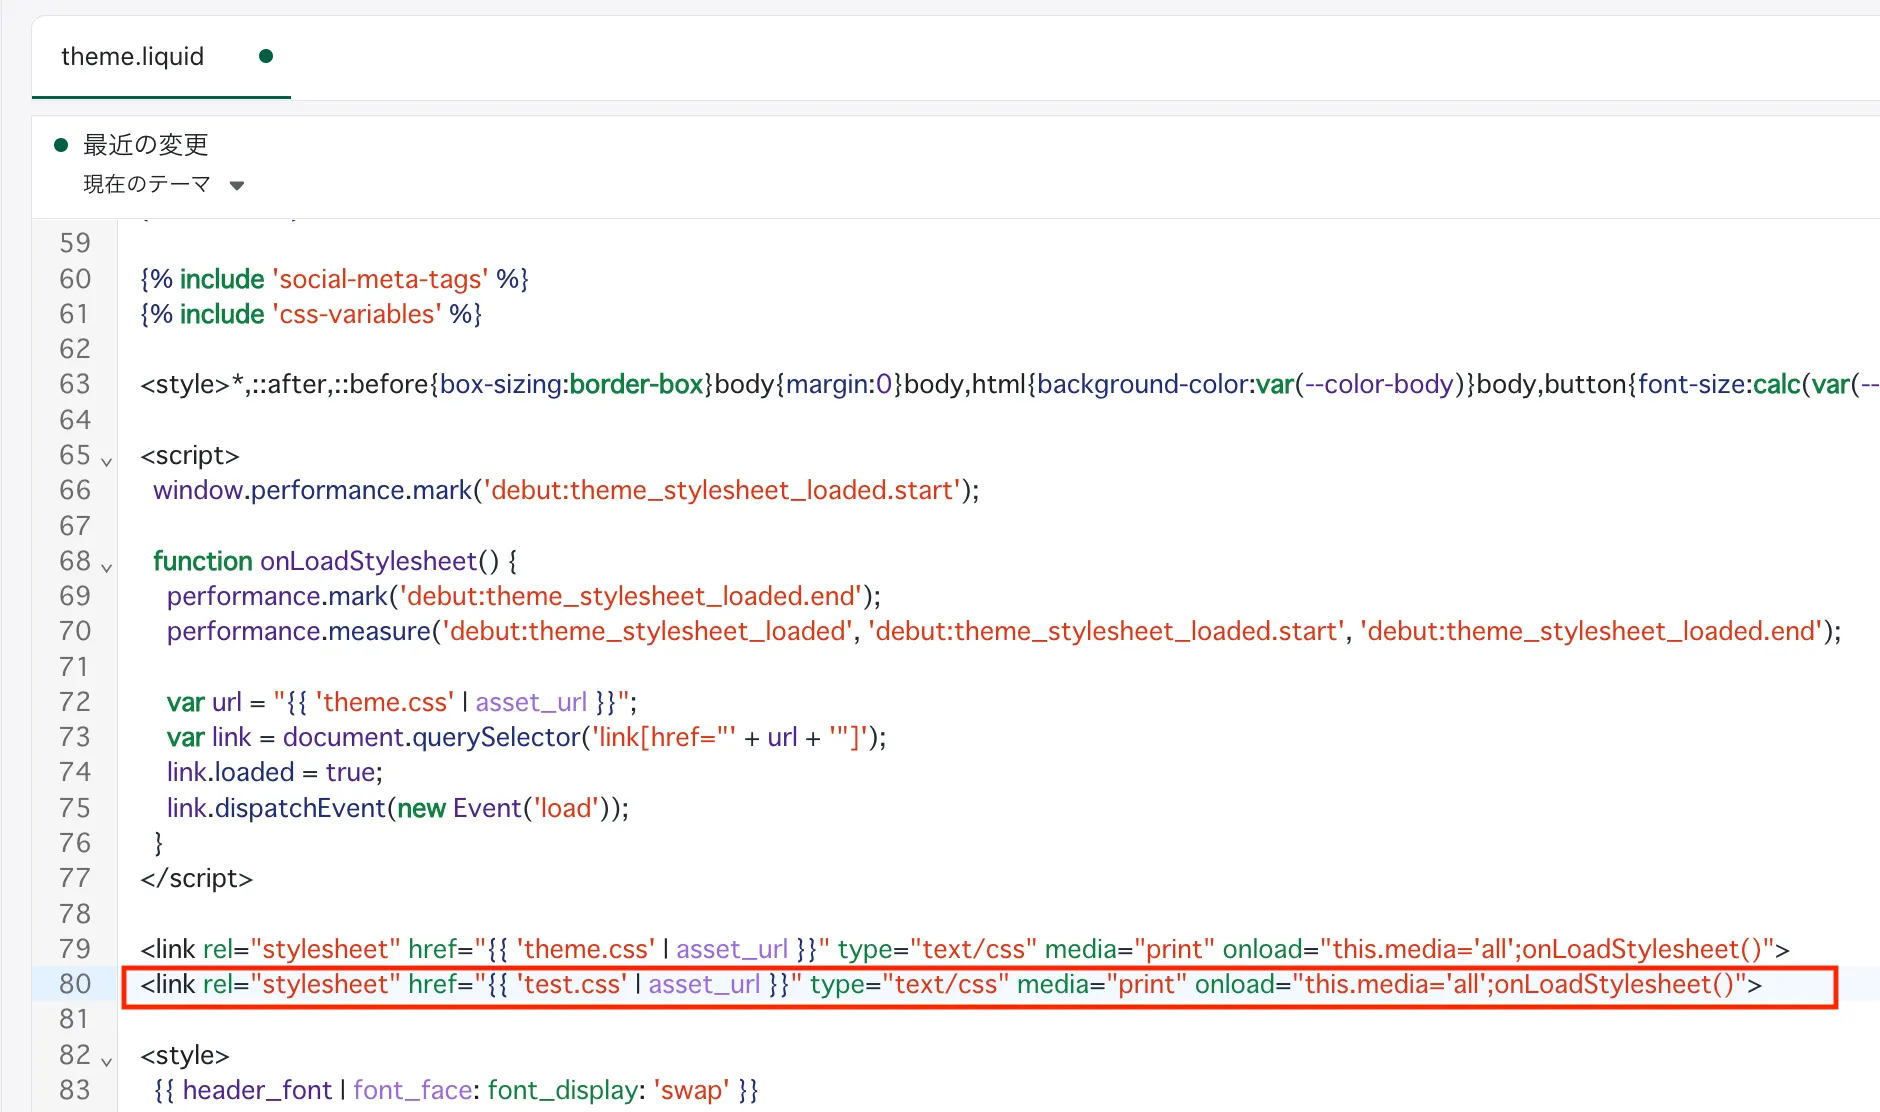Collapse the style block at line 82

(x=106, y=1061)
